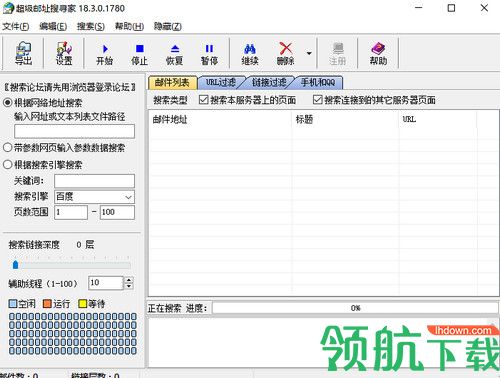Screen dimensions: 500x378
Task: Click the 标题 column header
Action: pos(346,119)
